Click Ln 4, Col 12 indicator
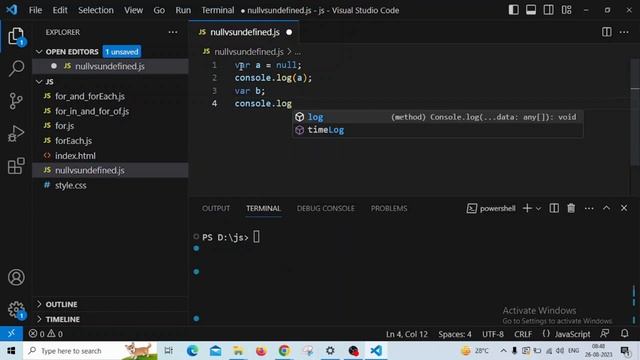 click(x=407, y=334)
